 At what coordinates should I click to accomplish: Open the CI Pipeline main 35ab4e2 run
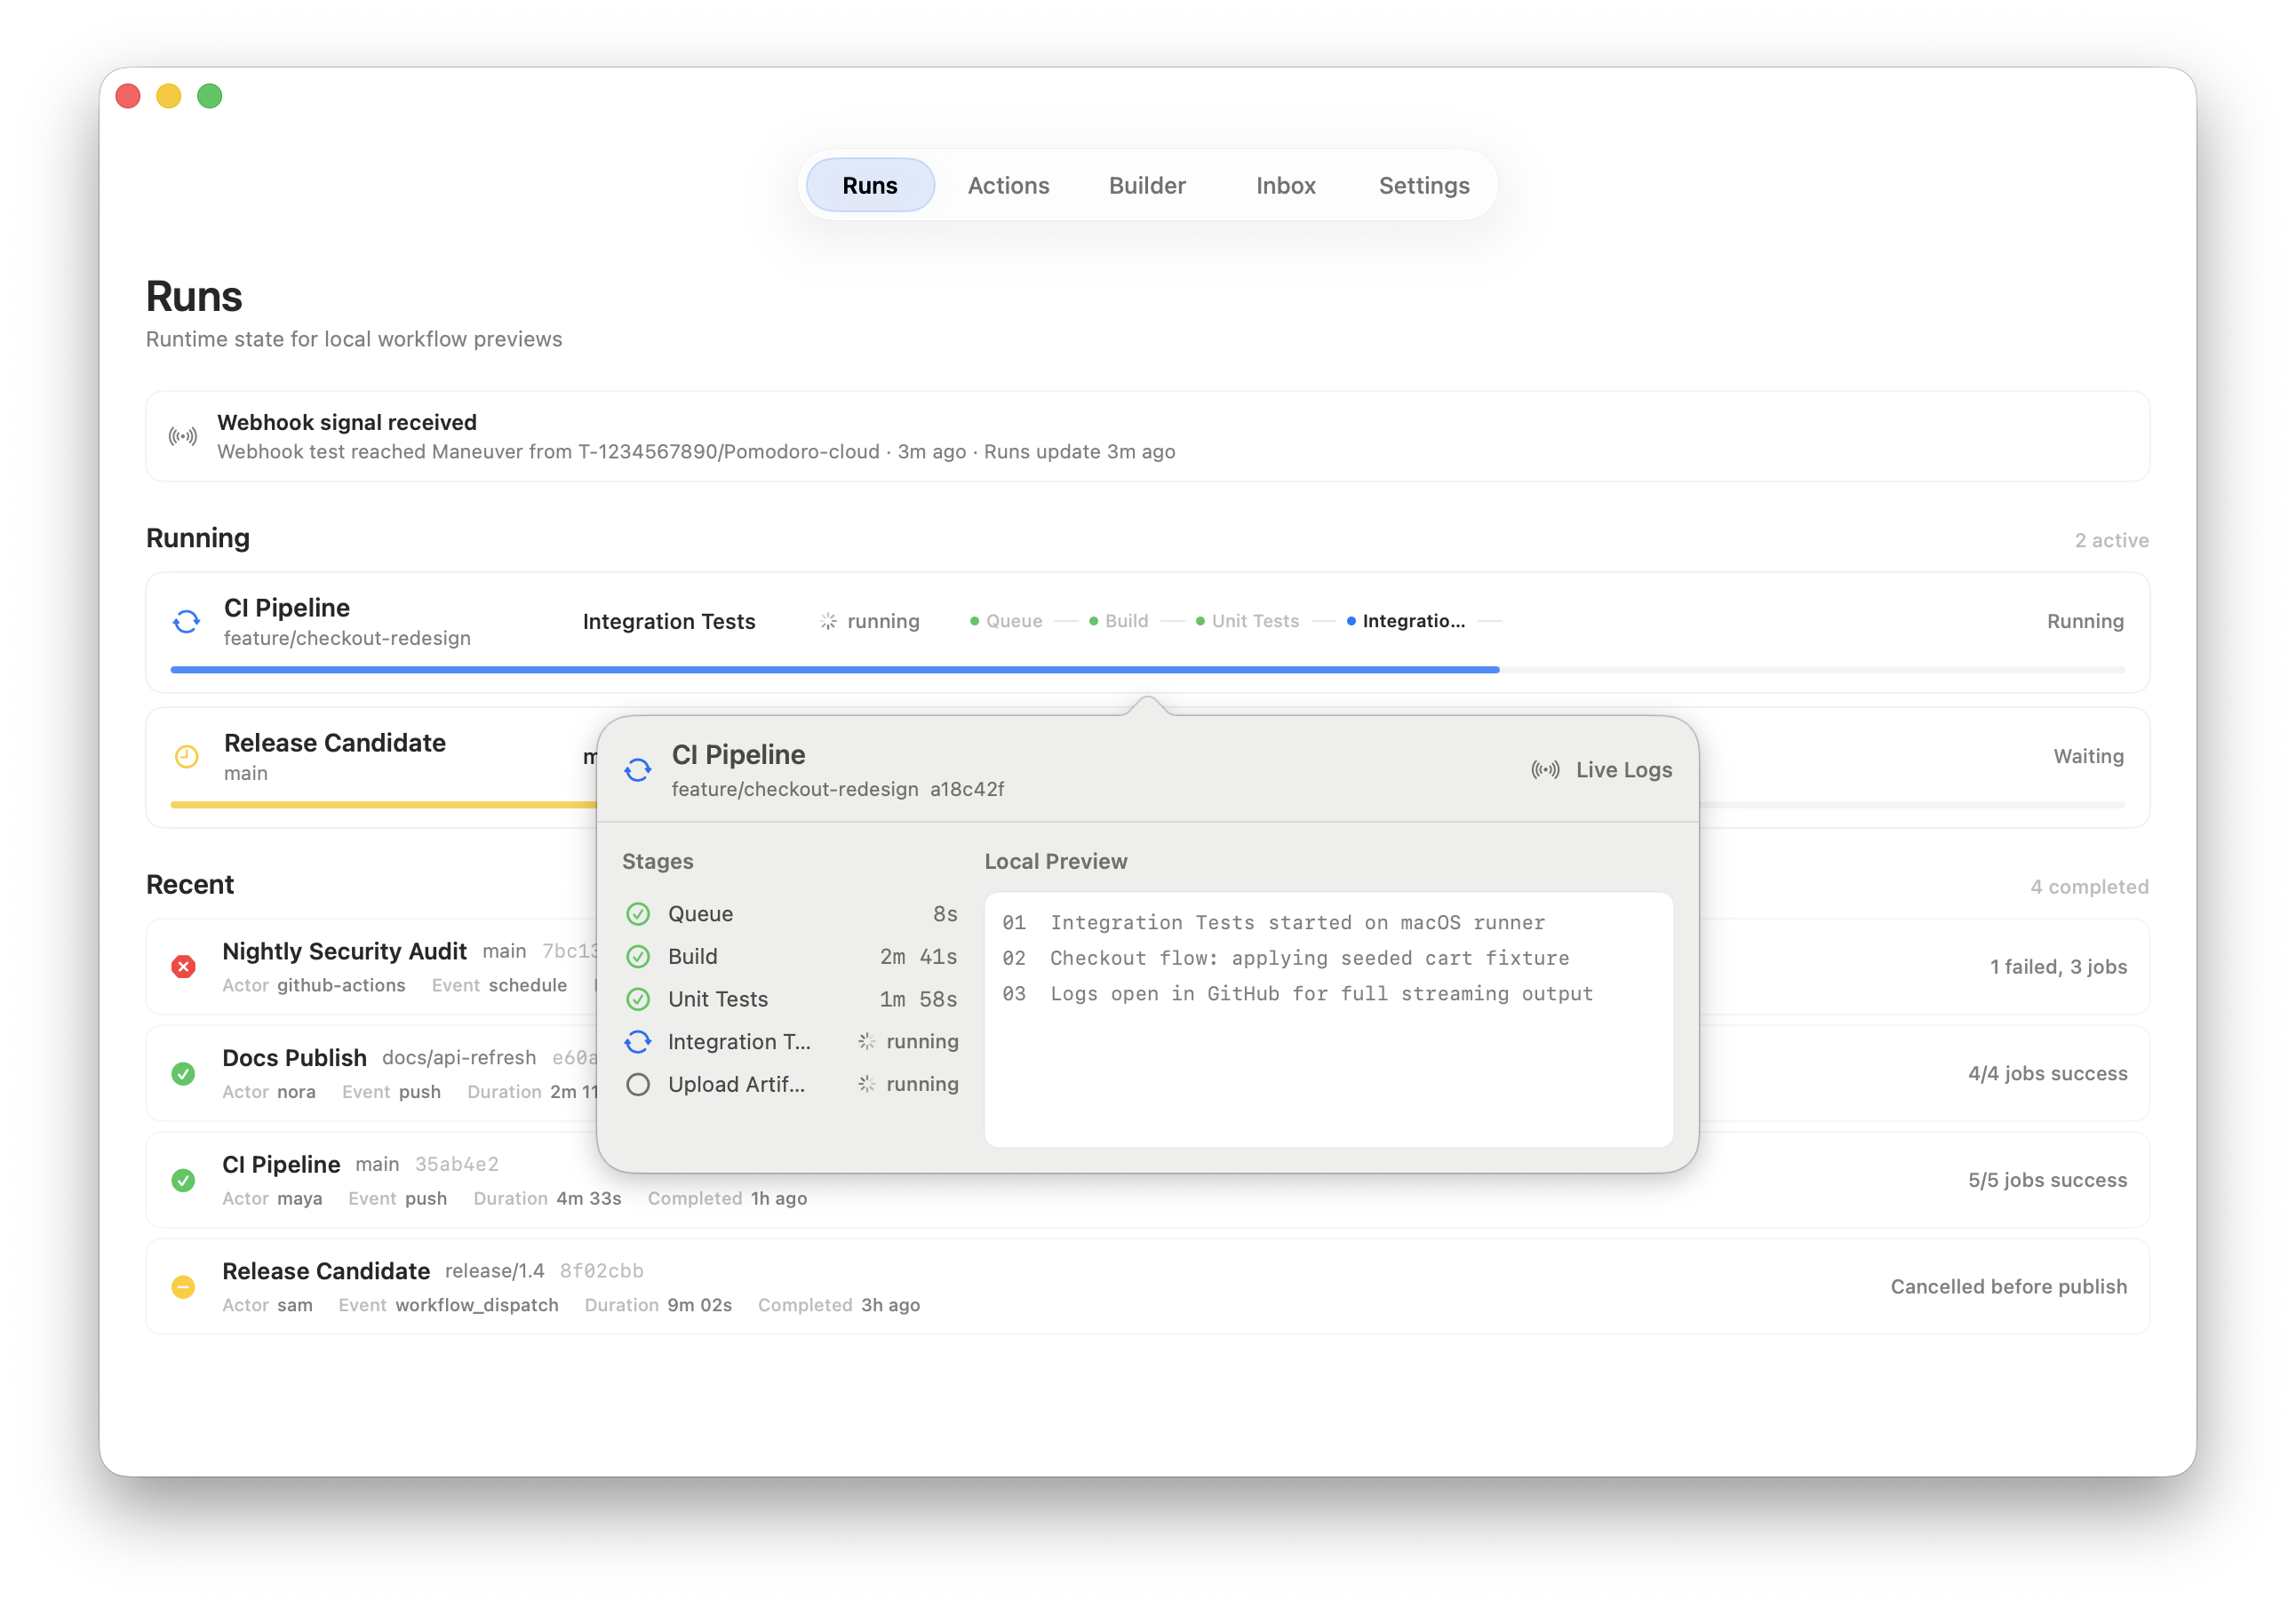(1147, 1181)
